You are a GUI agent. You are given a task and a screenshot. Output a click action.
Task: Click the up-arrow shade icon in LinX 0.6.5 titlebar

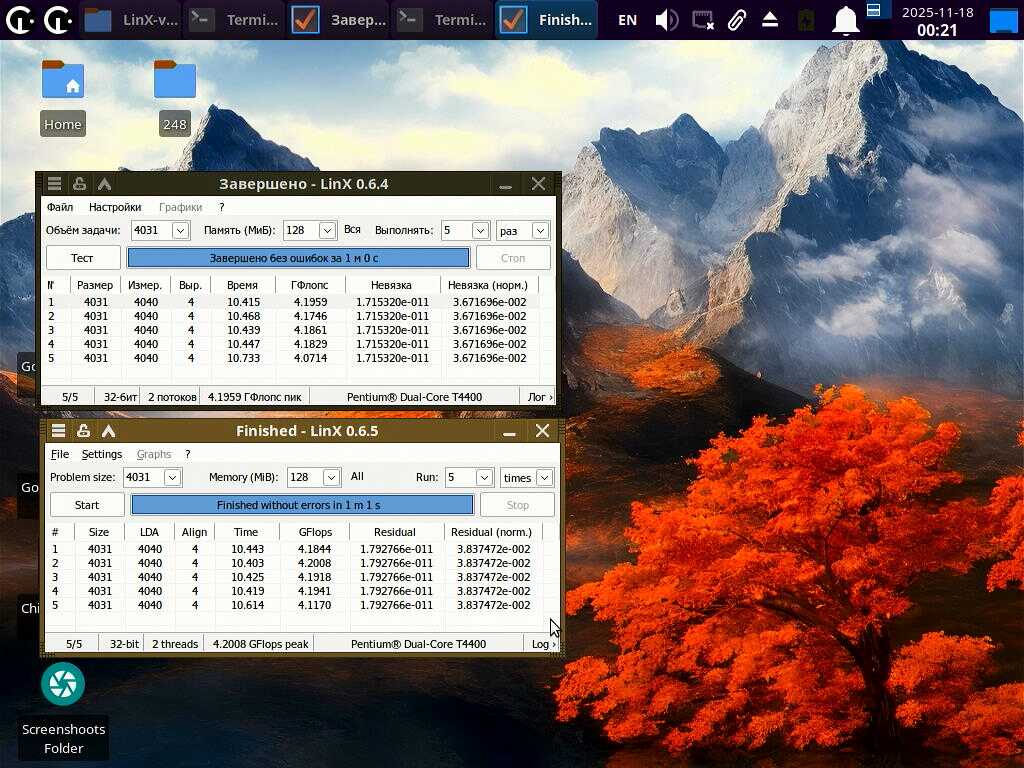point(108,431)
